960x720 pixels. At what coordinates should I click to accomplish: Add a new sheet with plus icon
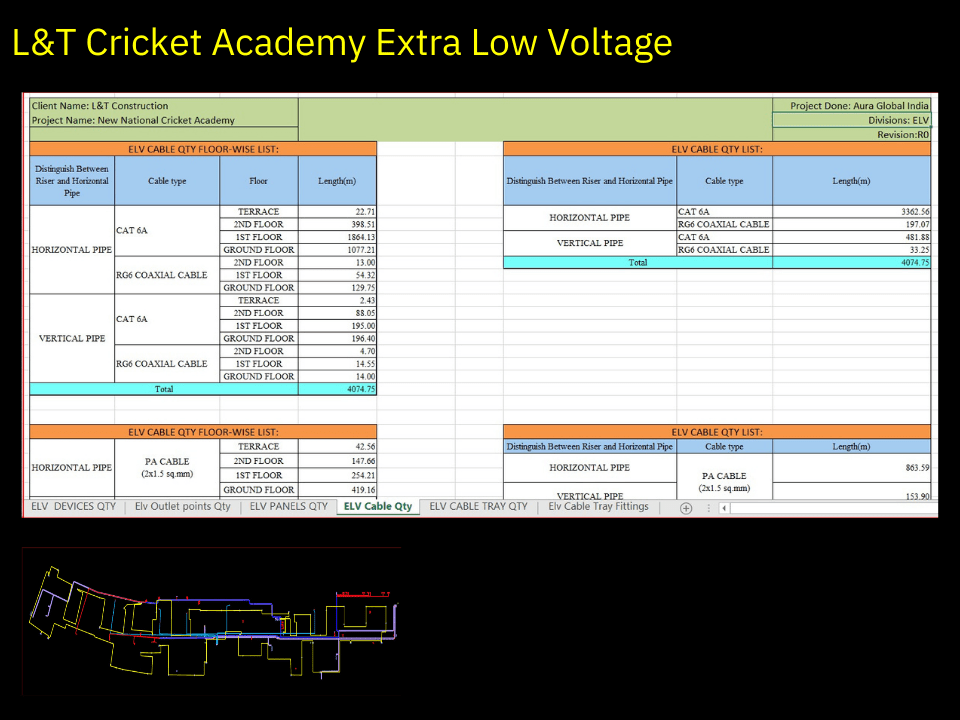pos(686,508)
